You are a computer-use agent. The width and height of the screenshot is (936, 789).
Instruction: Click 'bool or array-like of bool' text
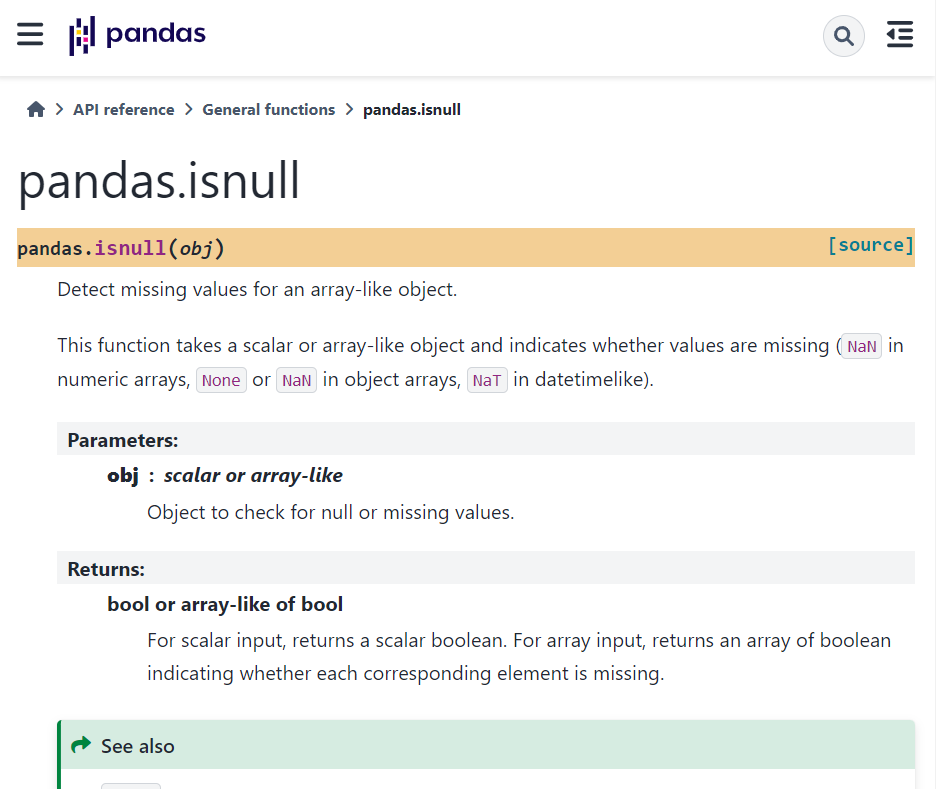tap(225, 605)
